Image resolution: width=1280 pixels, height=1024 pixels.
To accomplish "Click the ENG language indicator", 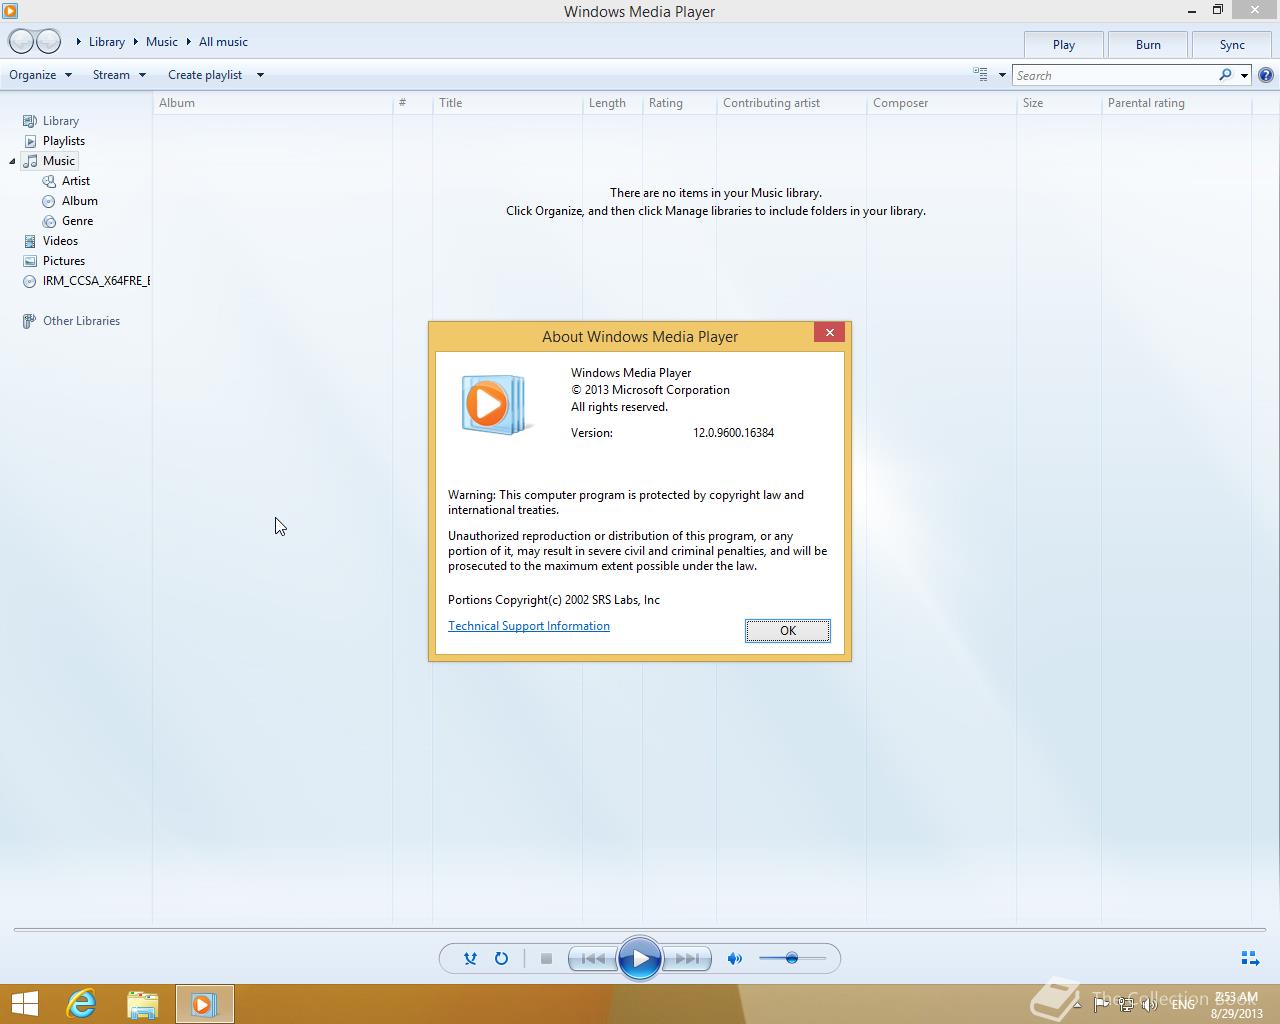I will click(1183, 1004).
